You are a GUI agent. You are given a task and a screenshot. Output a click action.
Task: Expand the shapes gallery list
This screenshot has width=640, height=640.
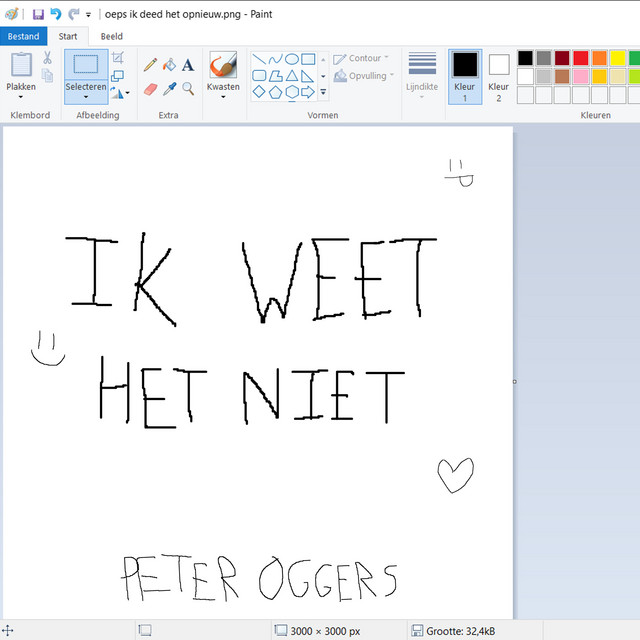pyautogui.click(x=322, y=92)
